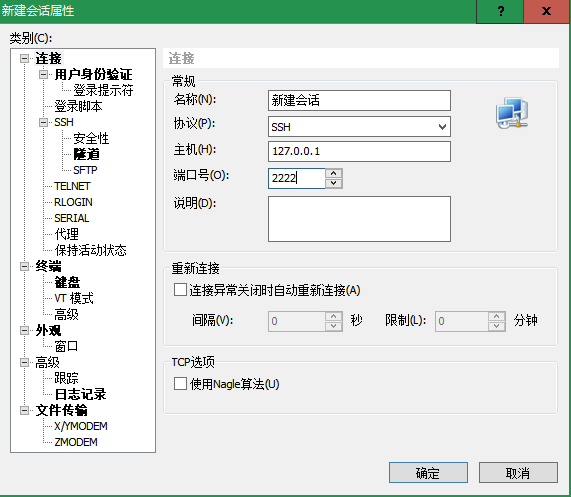
Task: Open 隧道 settings under SSH
Action: click(86, 154)
